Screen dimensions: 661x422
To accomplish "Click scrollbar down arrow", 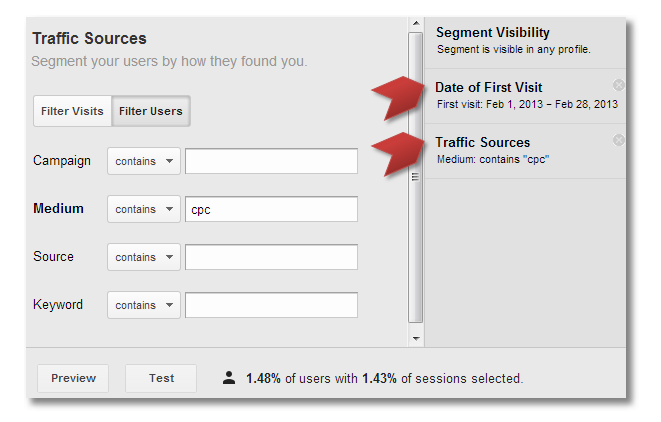I will (x=416, y=339).
